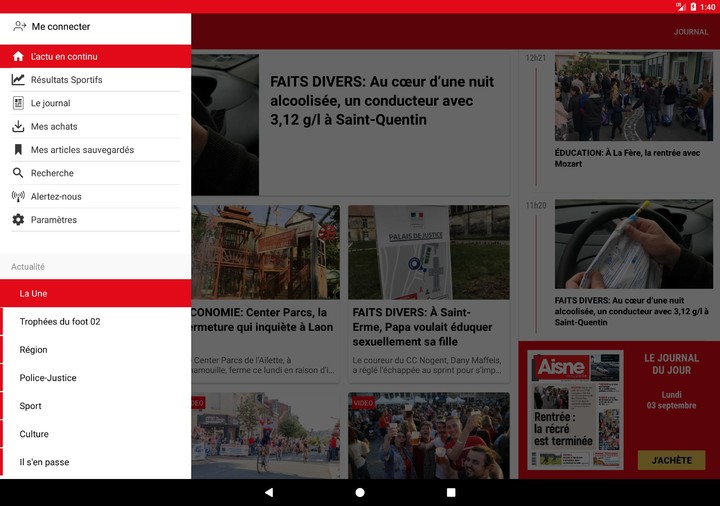The image size is (720, 506).
Task: Open the JOURNAL tab in top bar
Action: pos(690,32)
